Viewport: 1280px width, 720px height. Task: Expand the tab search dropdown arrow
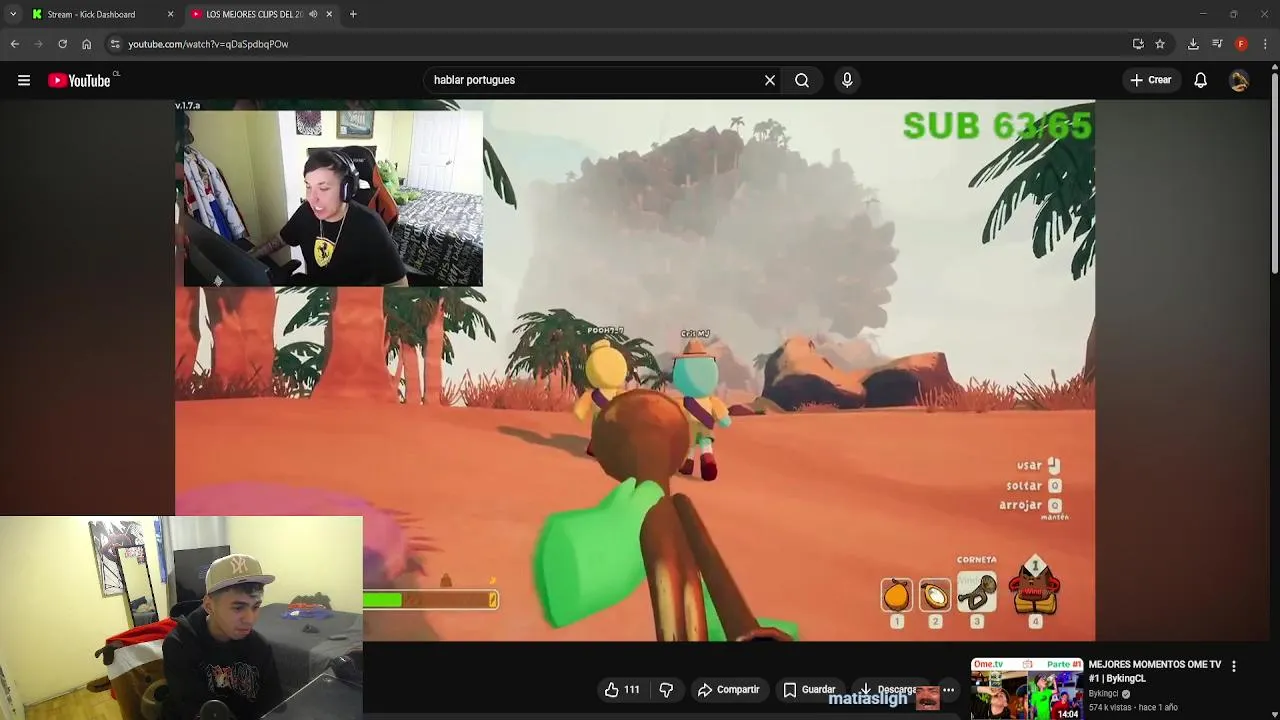[x=12, y=14]
